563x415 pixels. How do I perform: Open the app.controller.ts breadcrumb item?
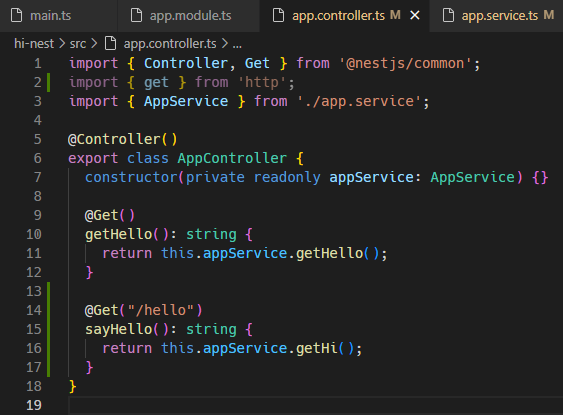tap(170, 43)
